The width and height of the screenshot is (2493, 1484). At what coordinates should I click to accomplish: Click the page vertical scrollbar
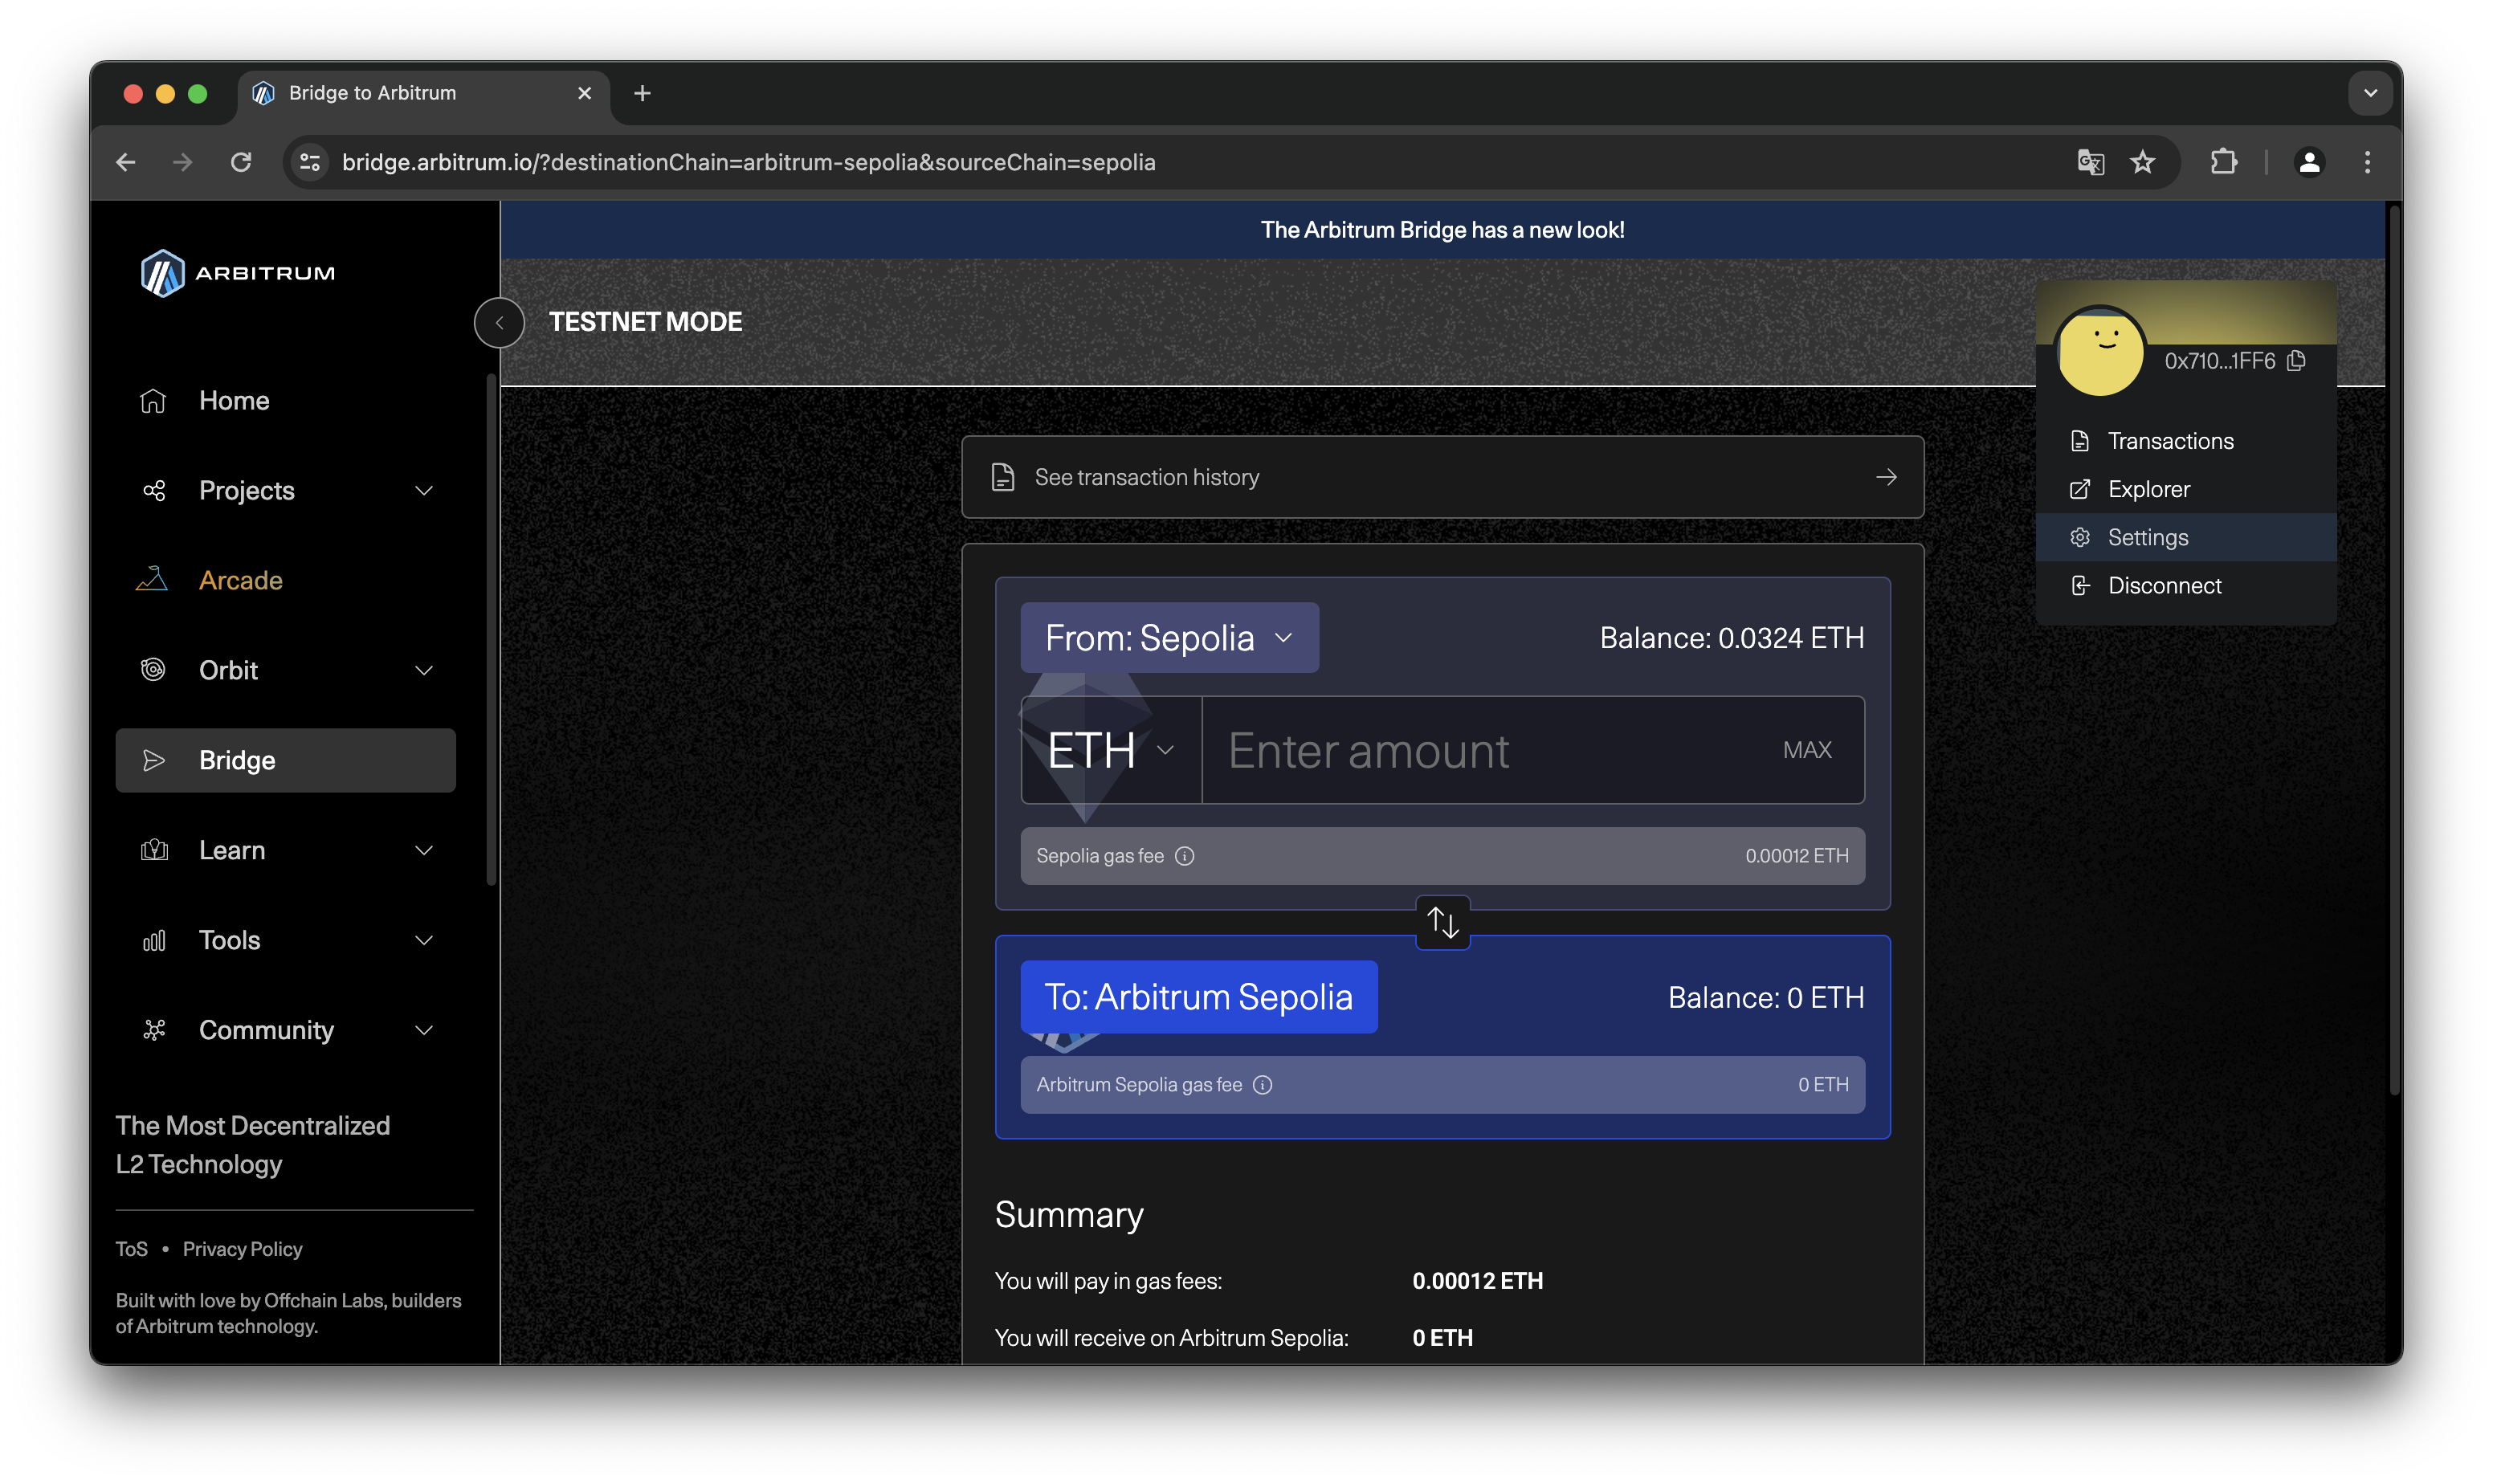(x=2394, y=650)
